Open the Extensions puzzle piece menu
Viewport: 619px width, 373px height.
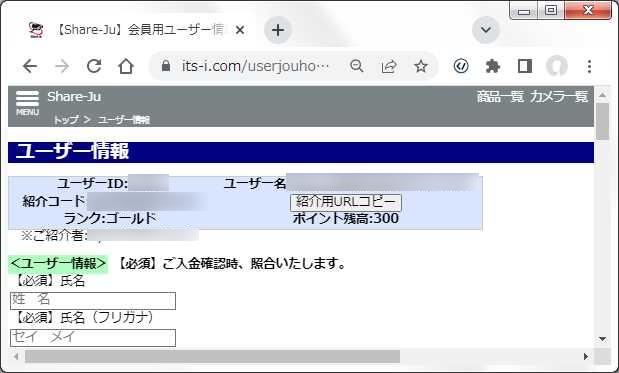tap(493, 66)
